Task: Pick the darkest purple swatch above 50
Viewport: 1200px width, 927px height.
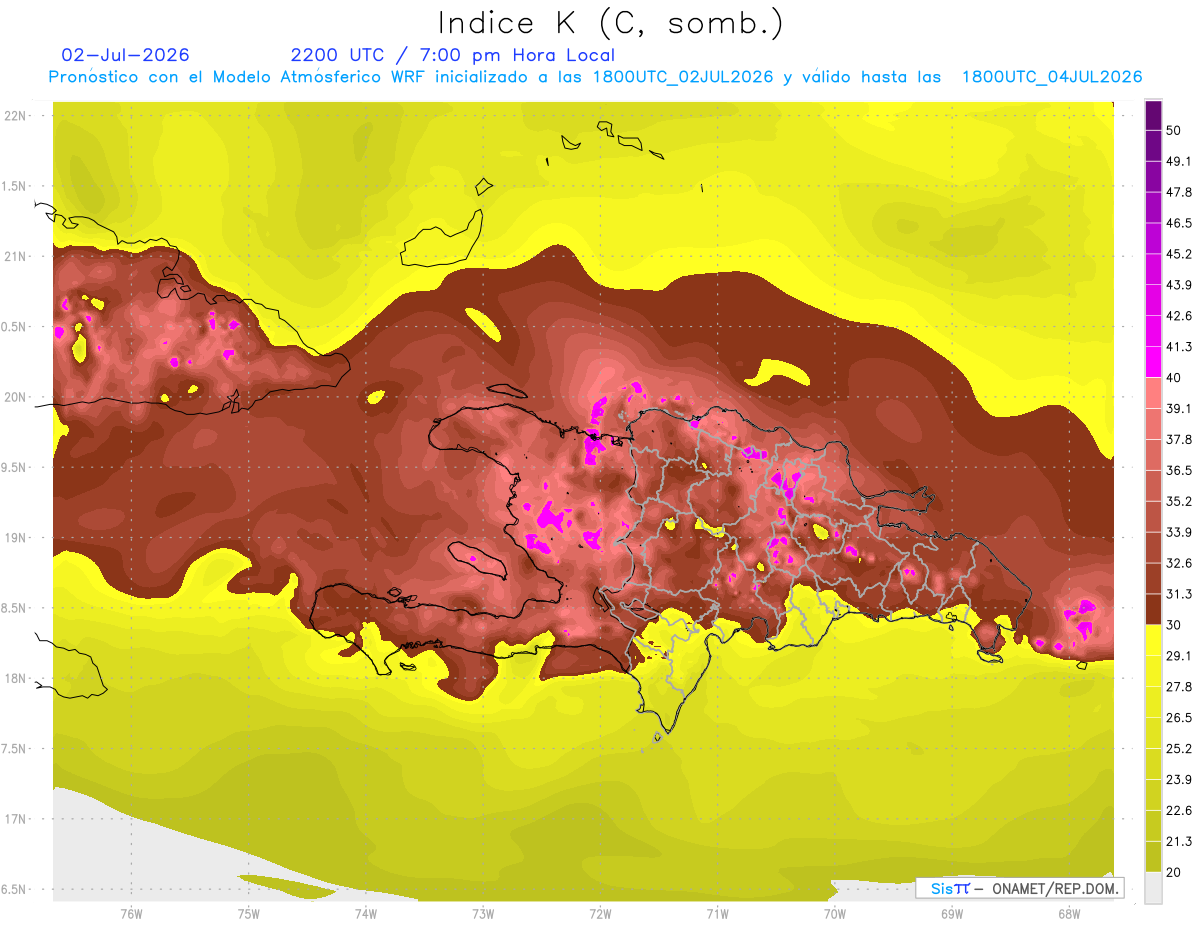Action: click(1153, 115)
